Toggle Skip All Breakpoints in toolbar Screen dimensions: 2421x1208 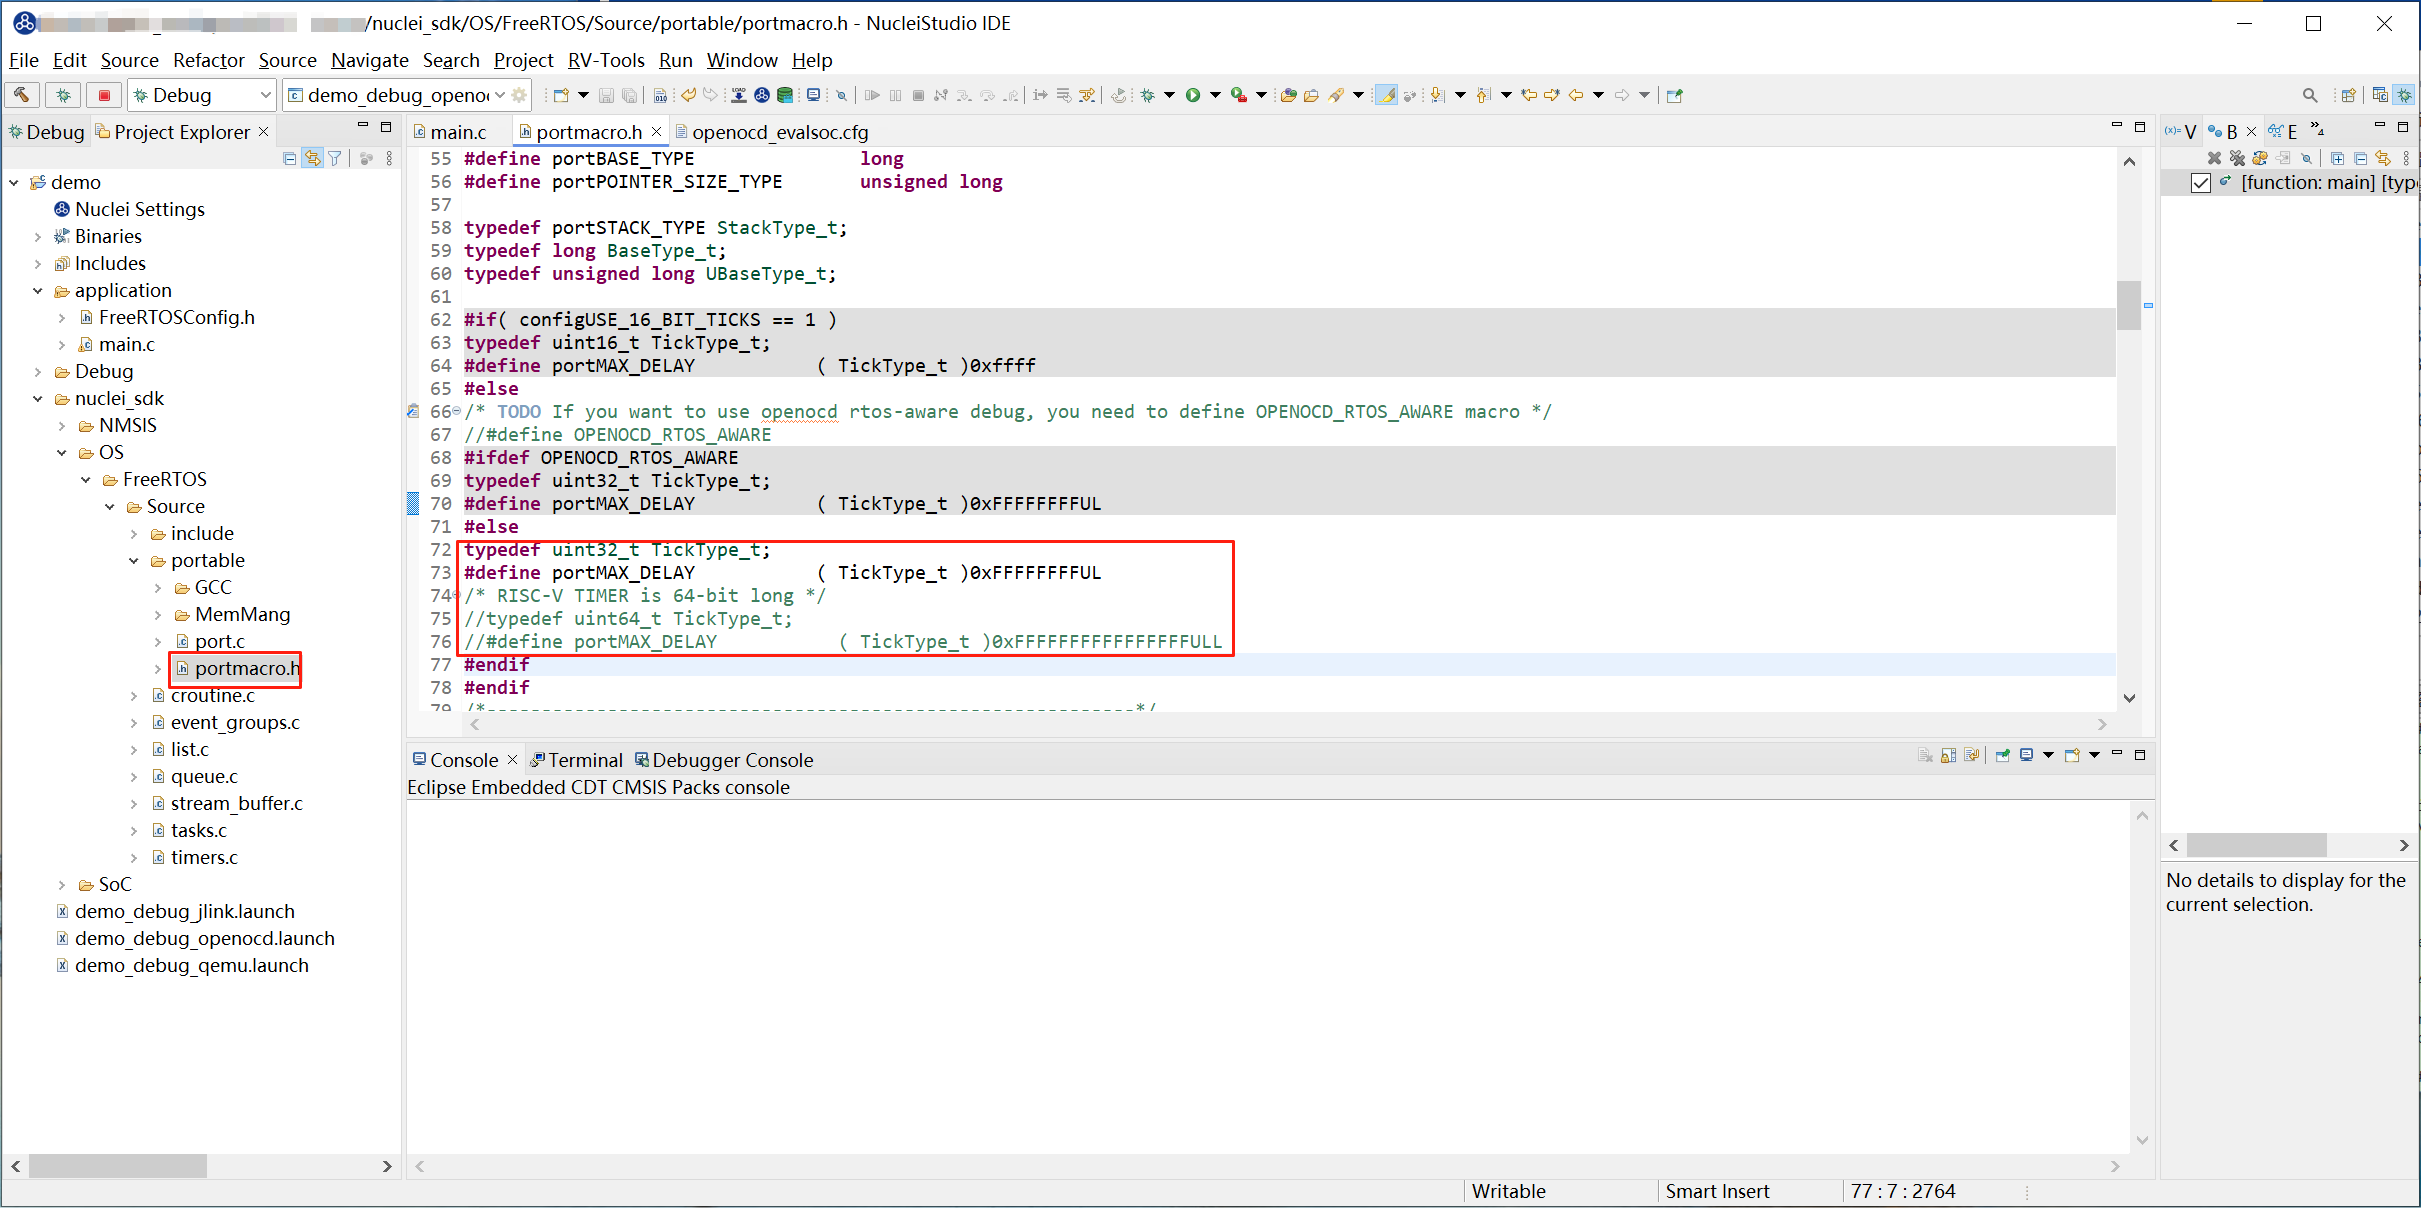[x=842, y=95]
